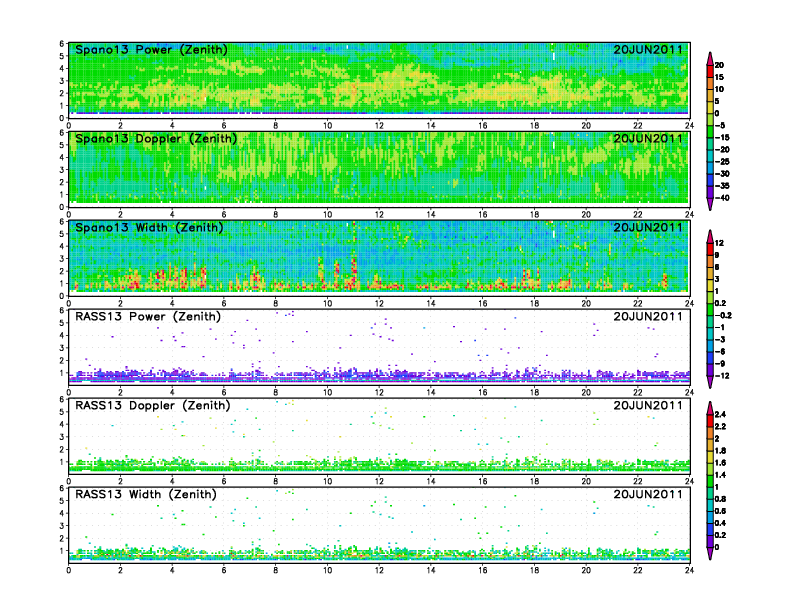792x612 pixels.
Task: Click hour 12 tick below the RASS13 Width plot
Action: [379, 570]
